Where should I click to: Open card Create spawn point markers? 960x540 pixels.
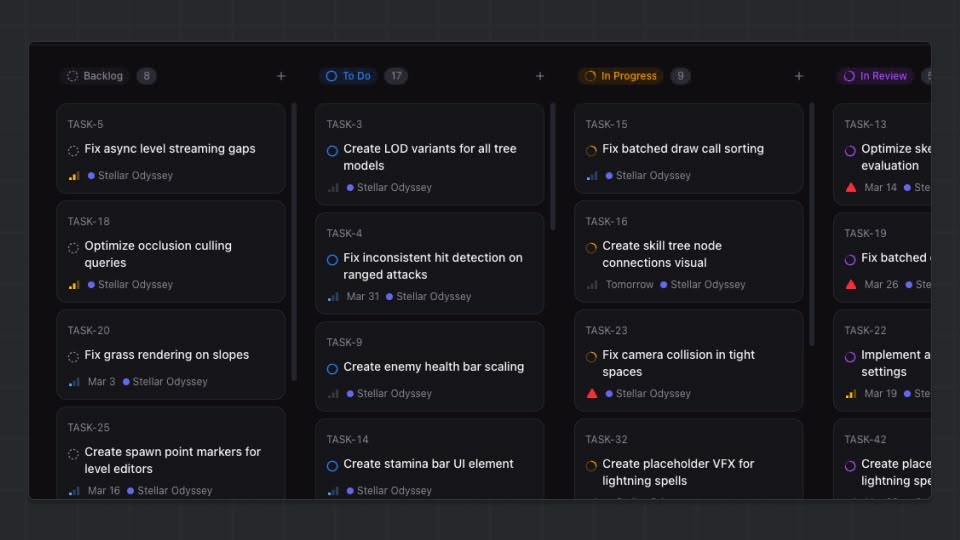click(x=171, y=453)
